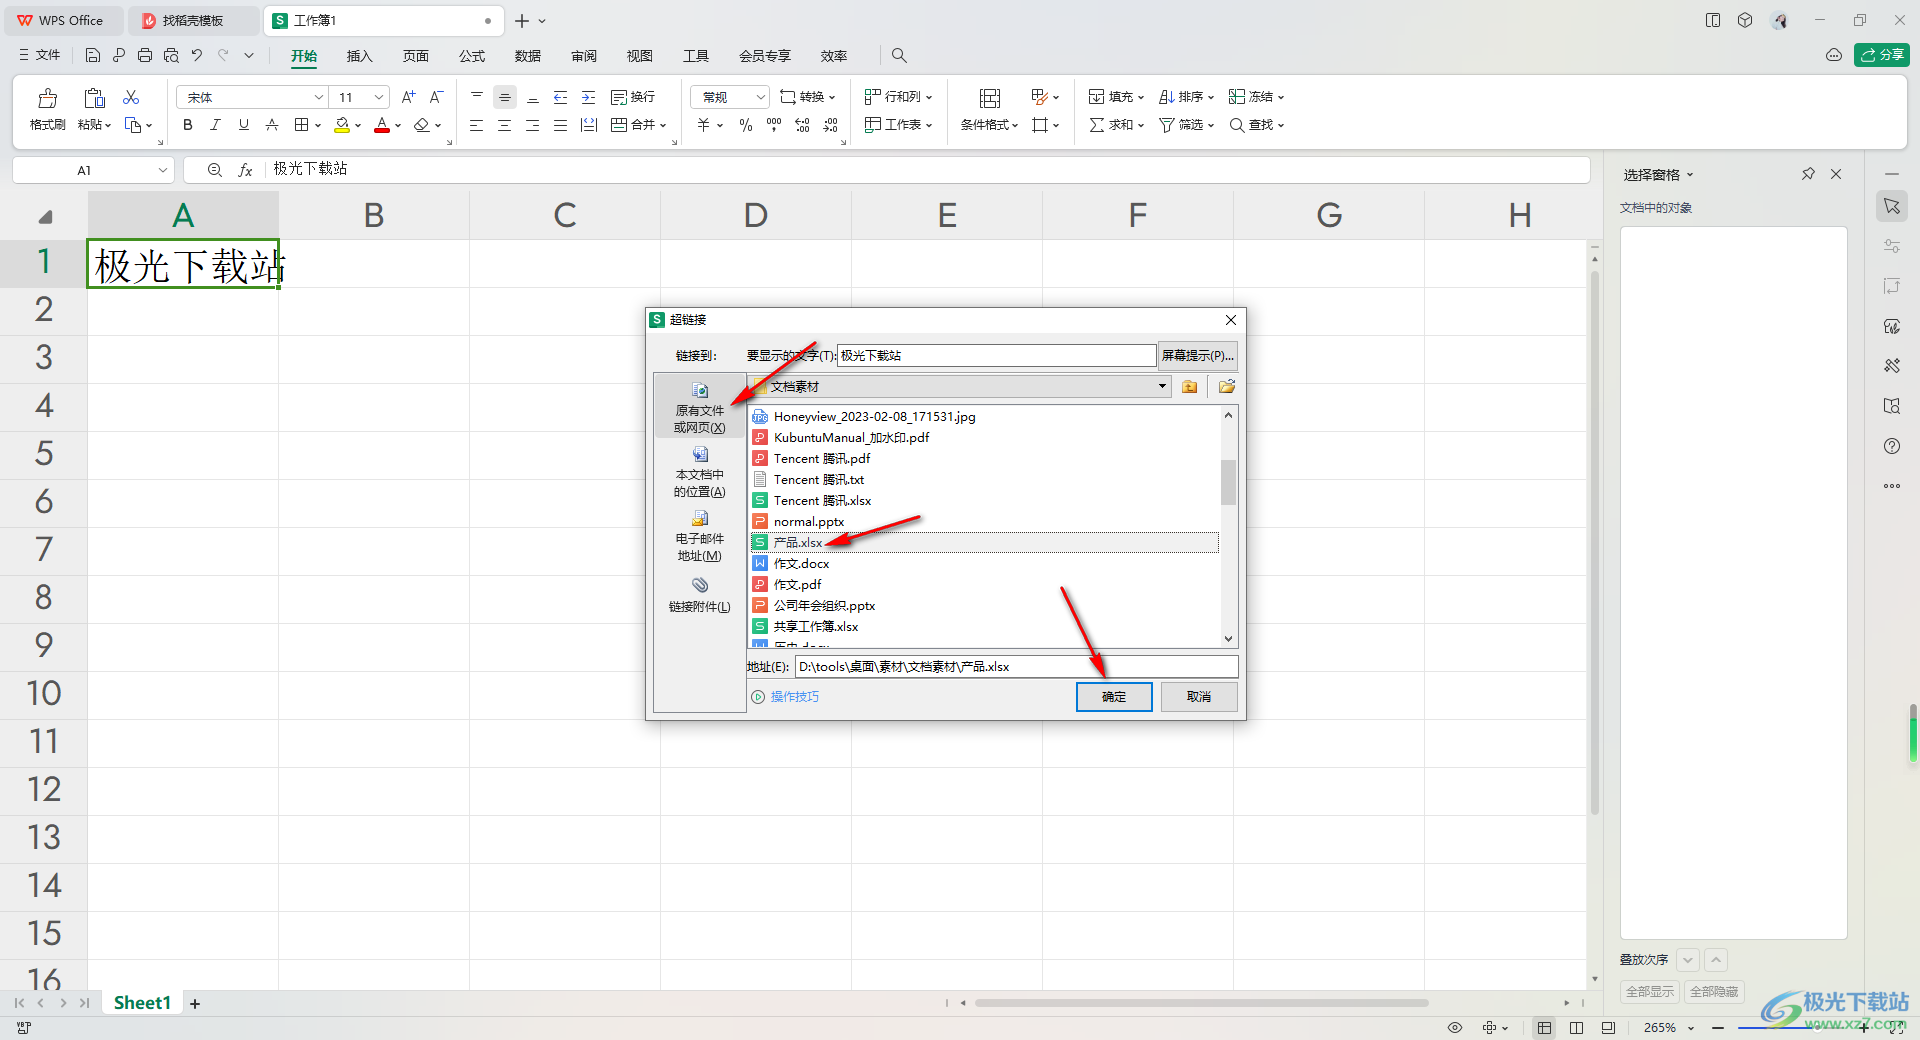The height and width of the screenshot is (1040, 1920).
Task: Click the 分享 (Share) button
Action: (1882, 55)
